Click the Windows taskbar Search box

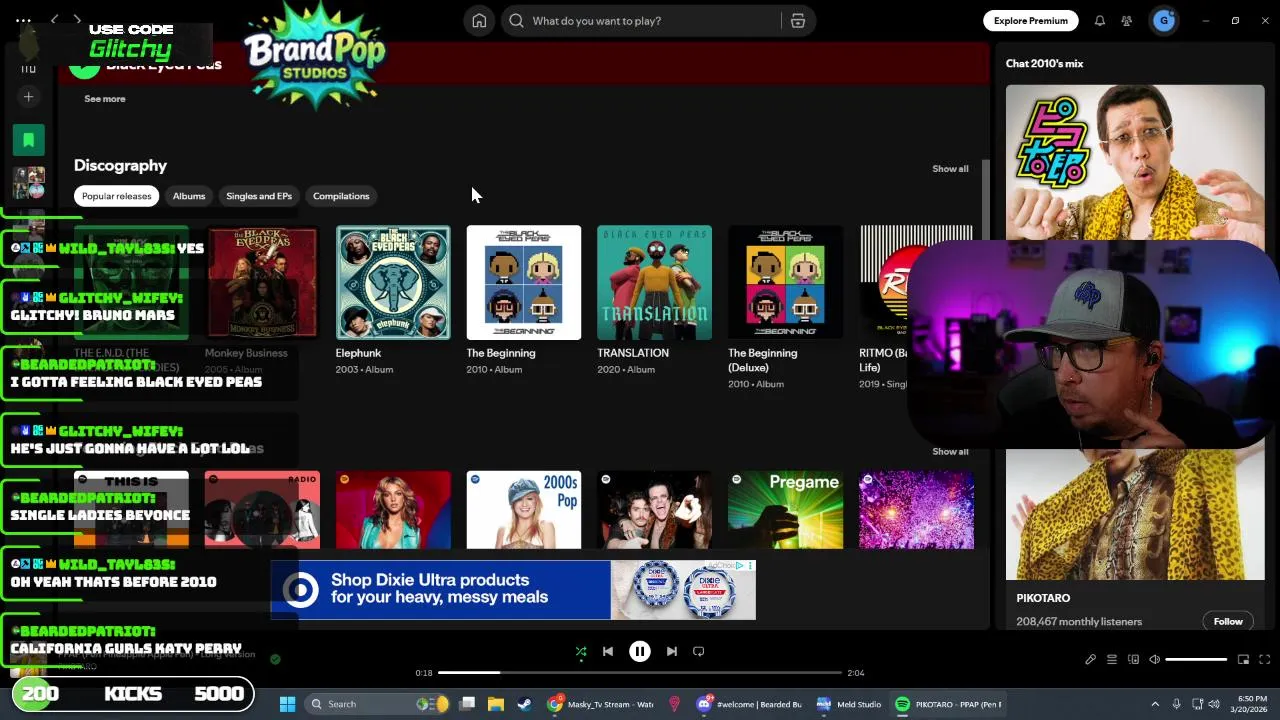point(377,704)
